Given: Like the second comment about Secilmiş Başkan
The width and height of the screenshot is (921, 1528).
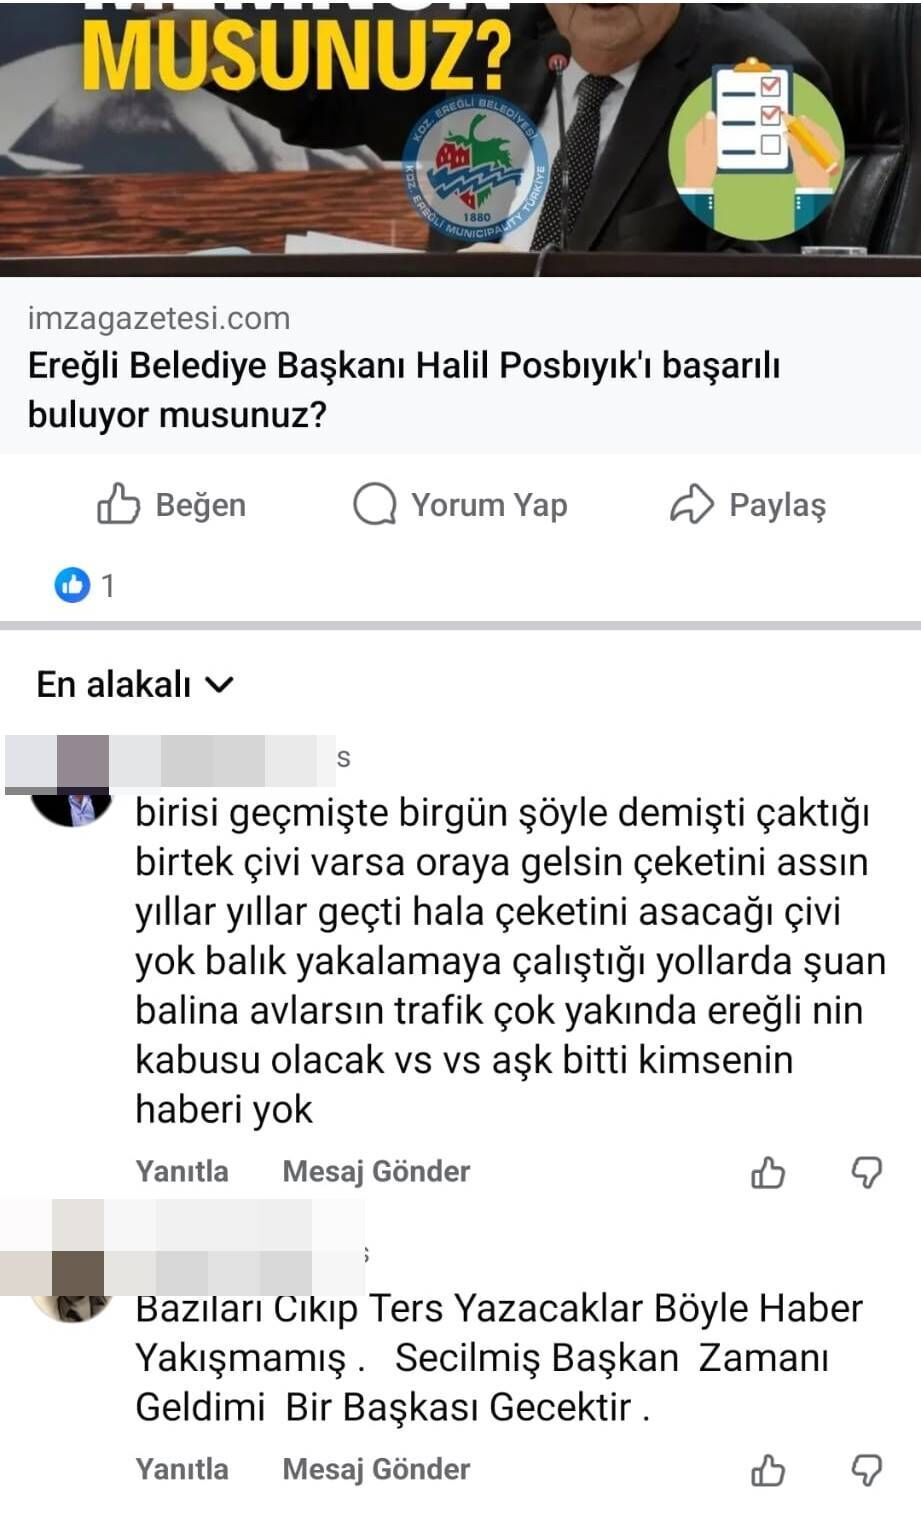Looking at the screenshot, I should (768, 1470).
